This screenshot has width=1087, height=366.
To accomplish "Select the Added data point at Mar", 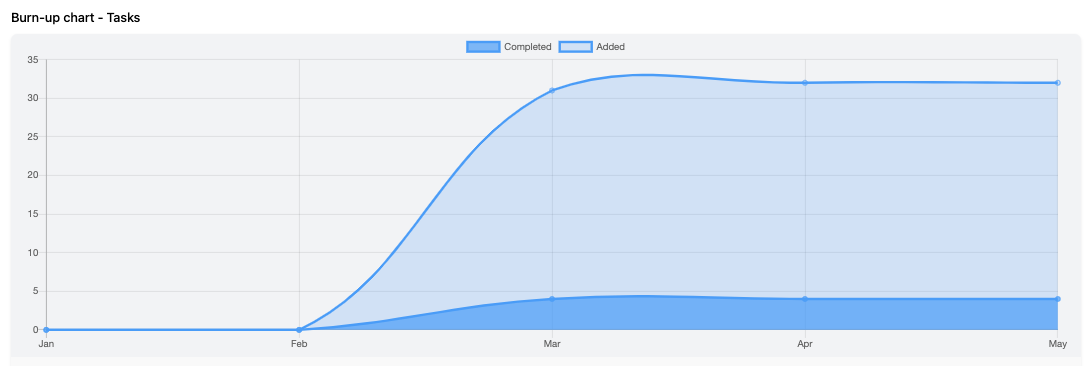I will [x=552, y=91].
